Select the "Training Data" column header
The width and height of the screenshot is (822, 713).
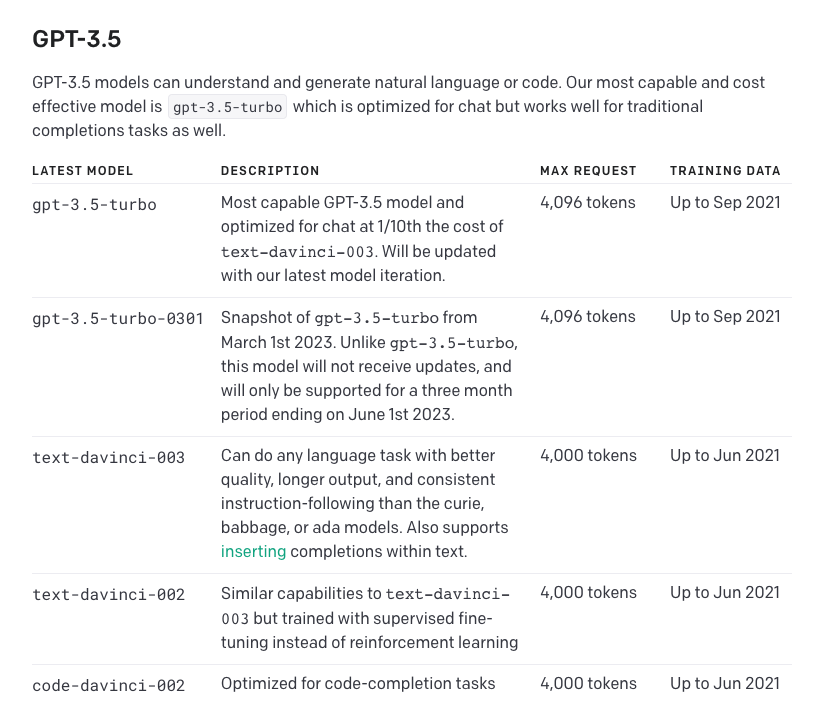[x=725, y=171]
